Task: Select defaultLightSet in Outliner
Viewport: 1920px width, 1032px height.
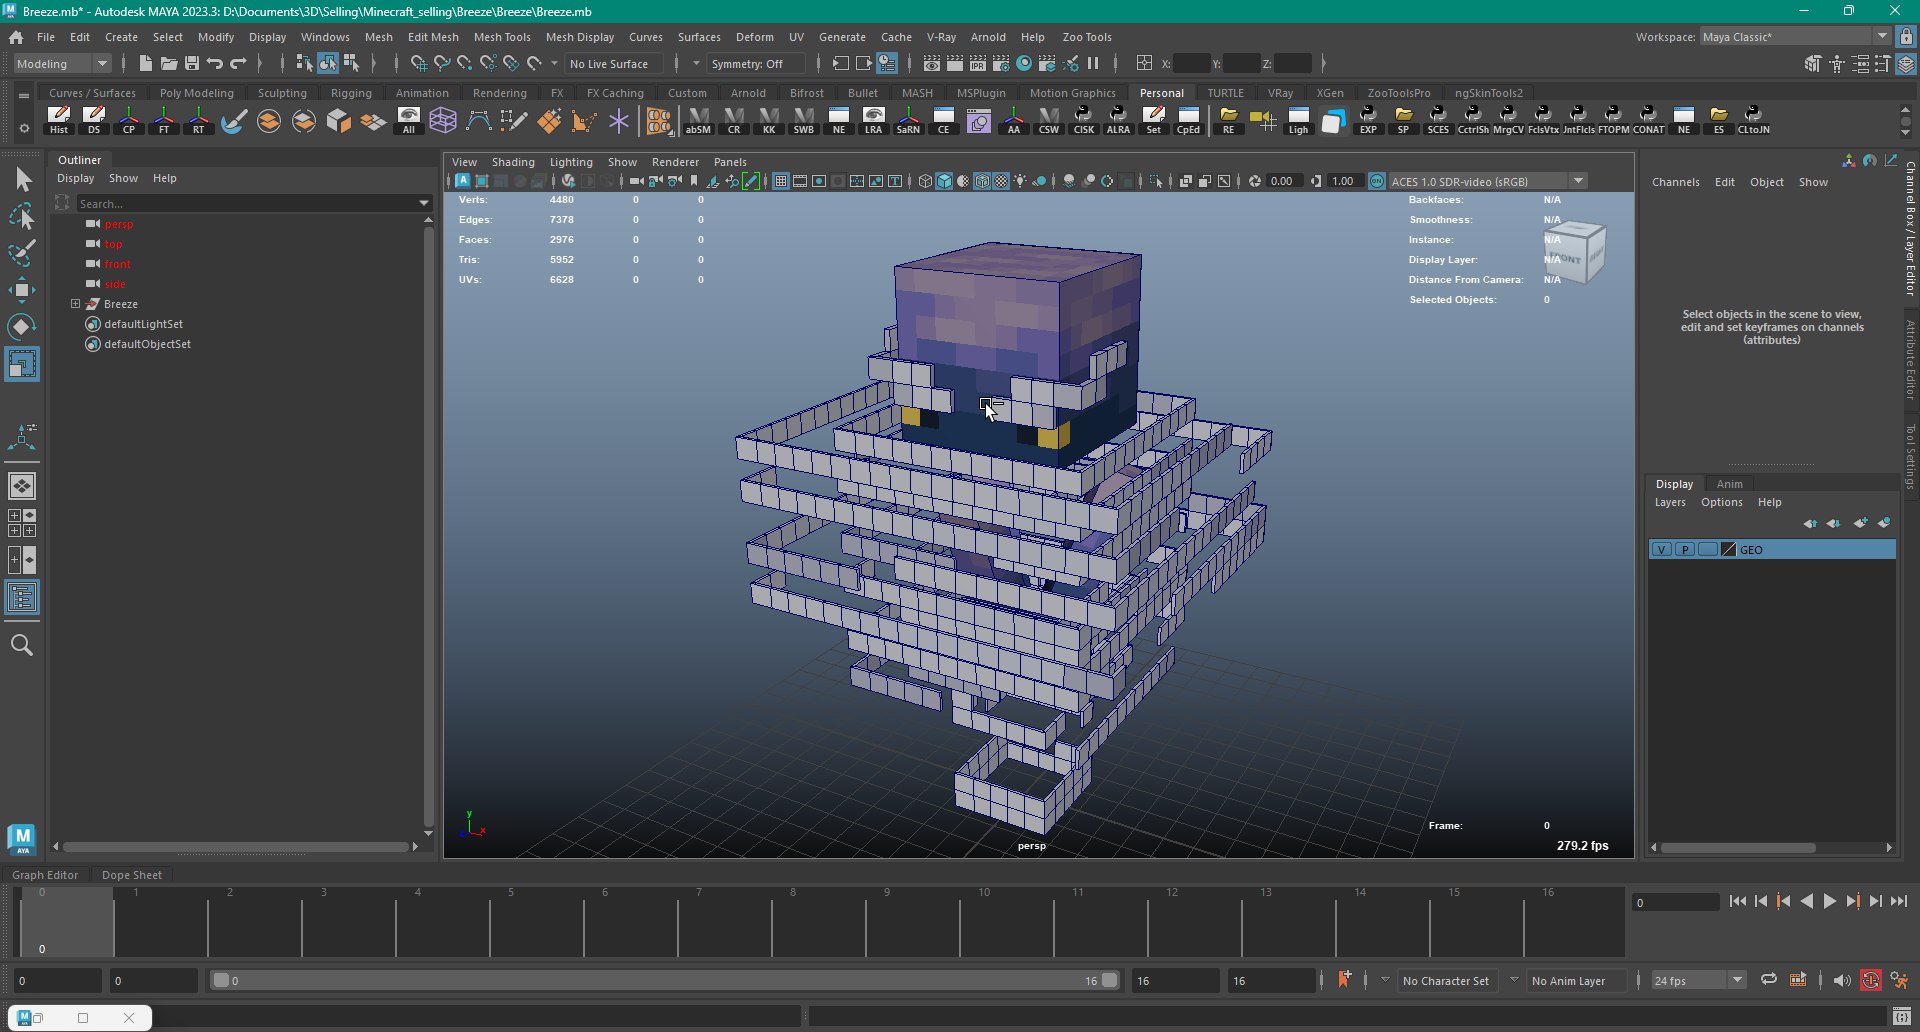Action: (x=143, y=324)
